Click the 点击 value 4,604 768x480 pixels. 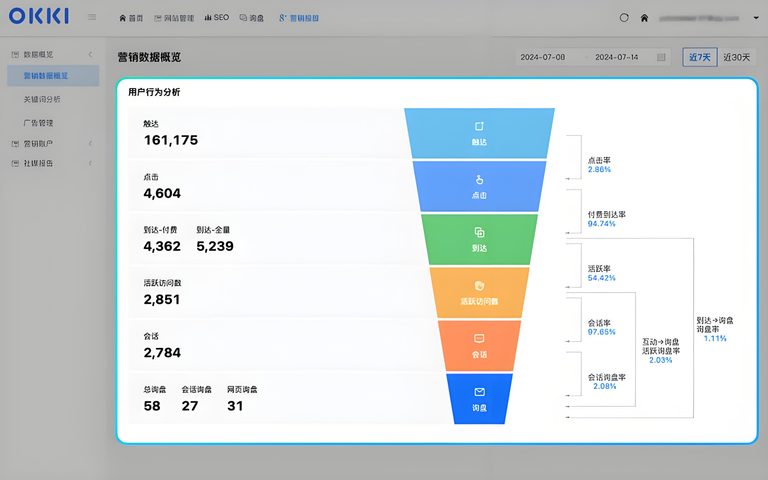tap(162, 193)
